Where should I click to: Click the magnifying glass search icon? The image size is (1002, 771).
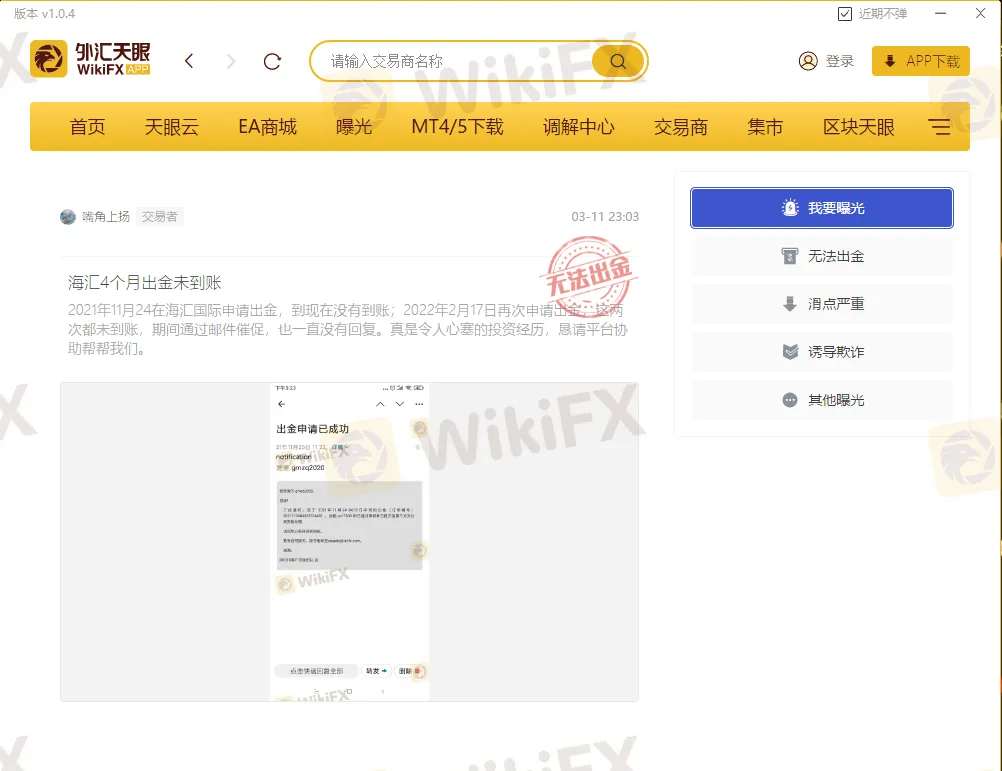point(617,60)
